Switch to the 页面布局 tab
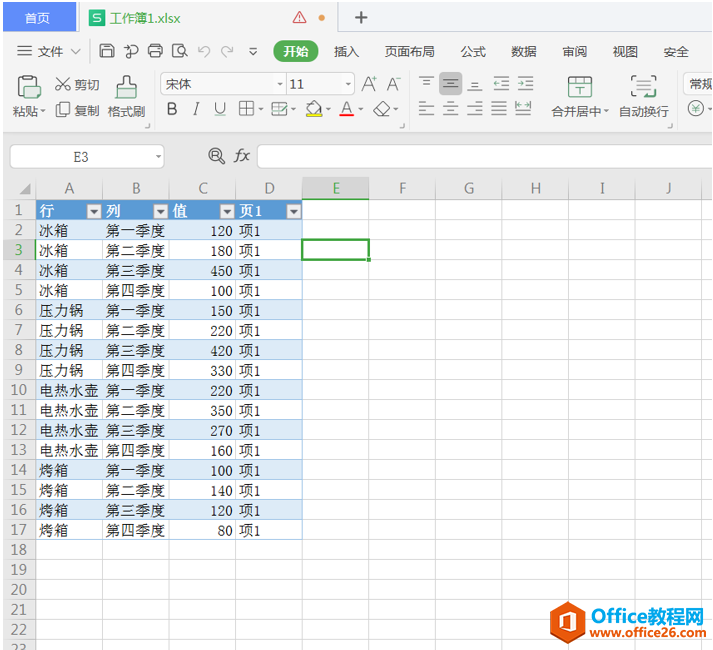713x650 pixels. click(x=410, y=51)
